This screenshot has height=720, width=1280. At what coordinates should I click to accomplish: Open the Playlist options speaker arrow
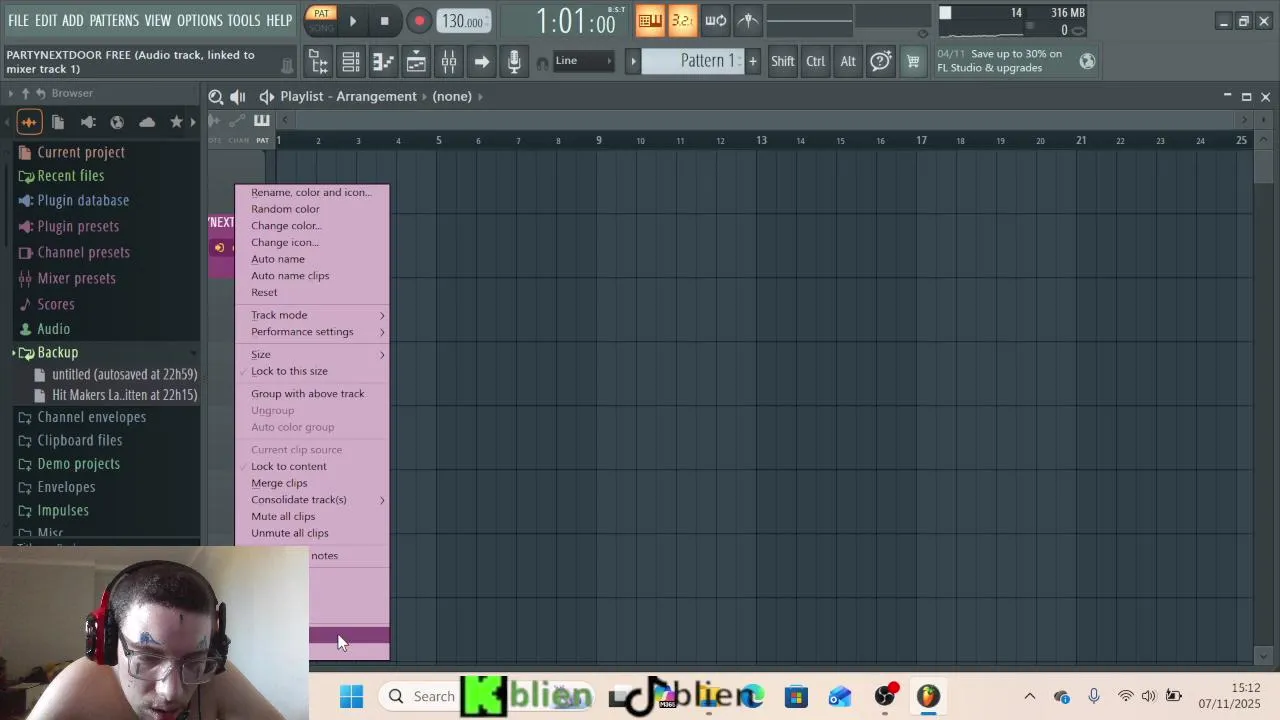pyautogui.click(x=266, y=97)
